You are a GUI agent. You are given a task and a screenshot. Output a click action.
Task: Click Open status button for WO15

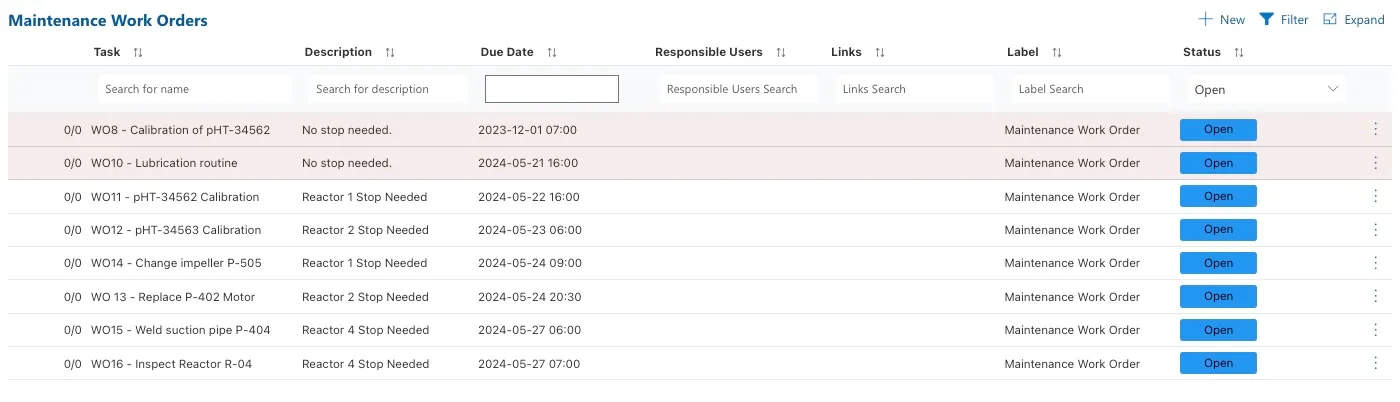tap(1218, 330)
